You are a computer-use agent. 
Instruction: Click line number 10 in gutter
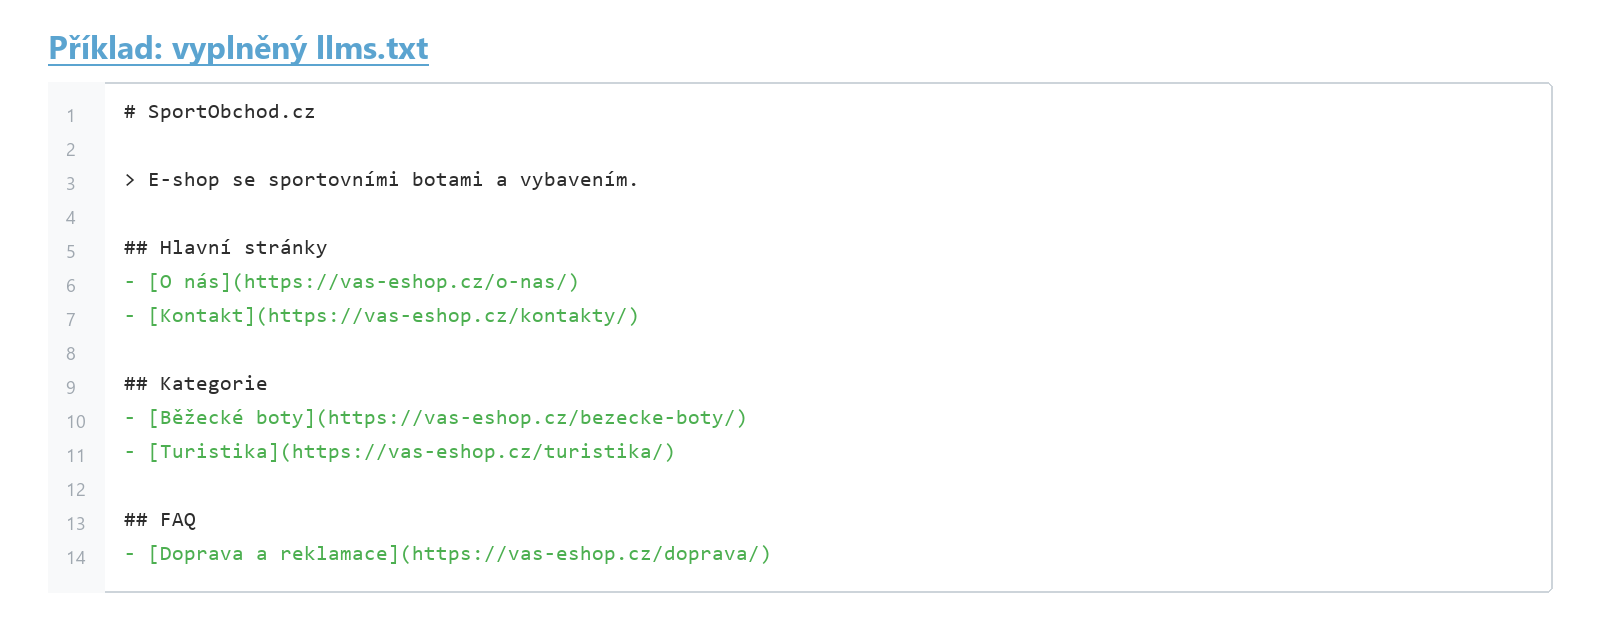(x=76, y=422)
